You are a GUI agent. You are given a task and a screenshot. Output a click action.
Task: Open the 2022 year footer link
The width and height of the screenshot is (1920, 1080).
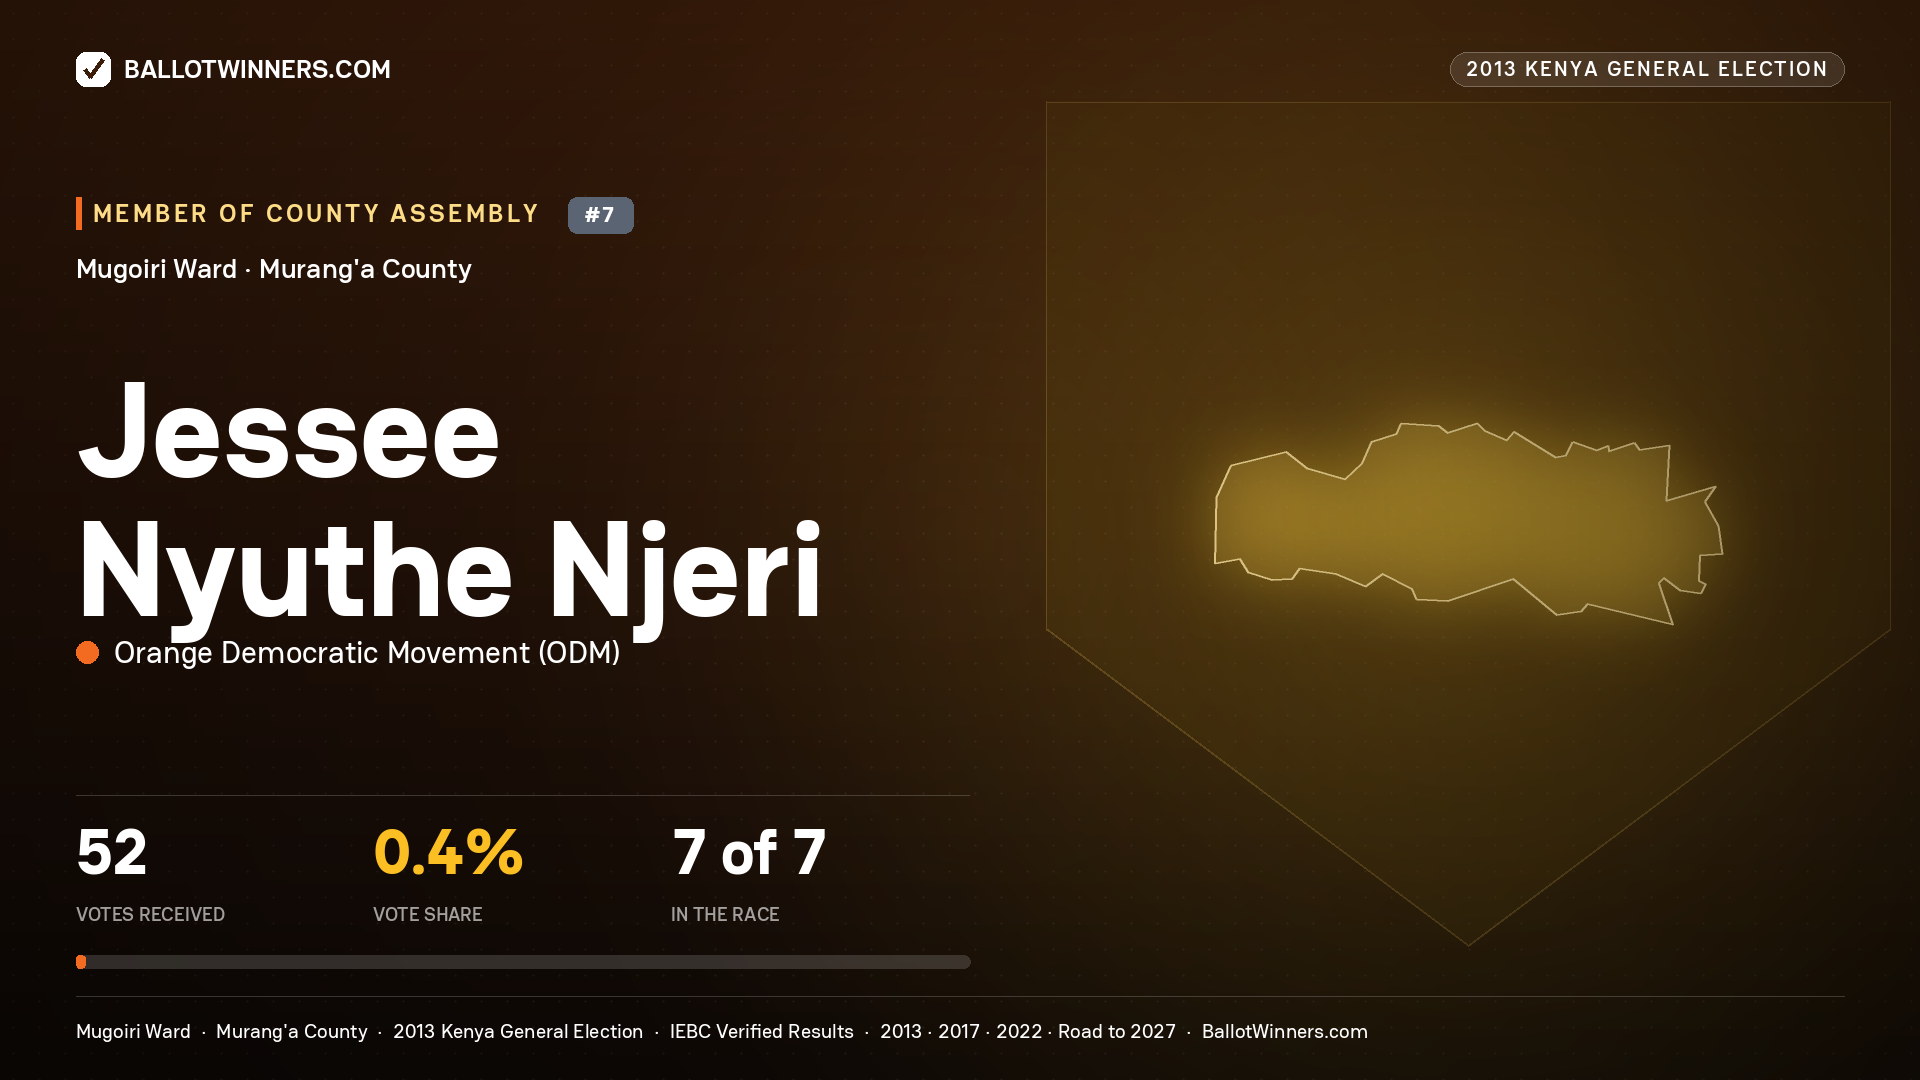click(1018, 1031)
